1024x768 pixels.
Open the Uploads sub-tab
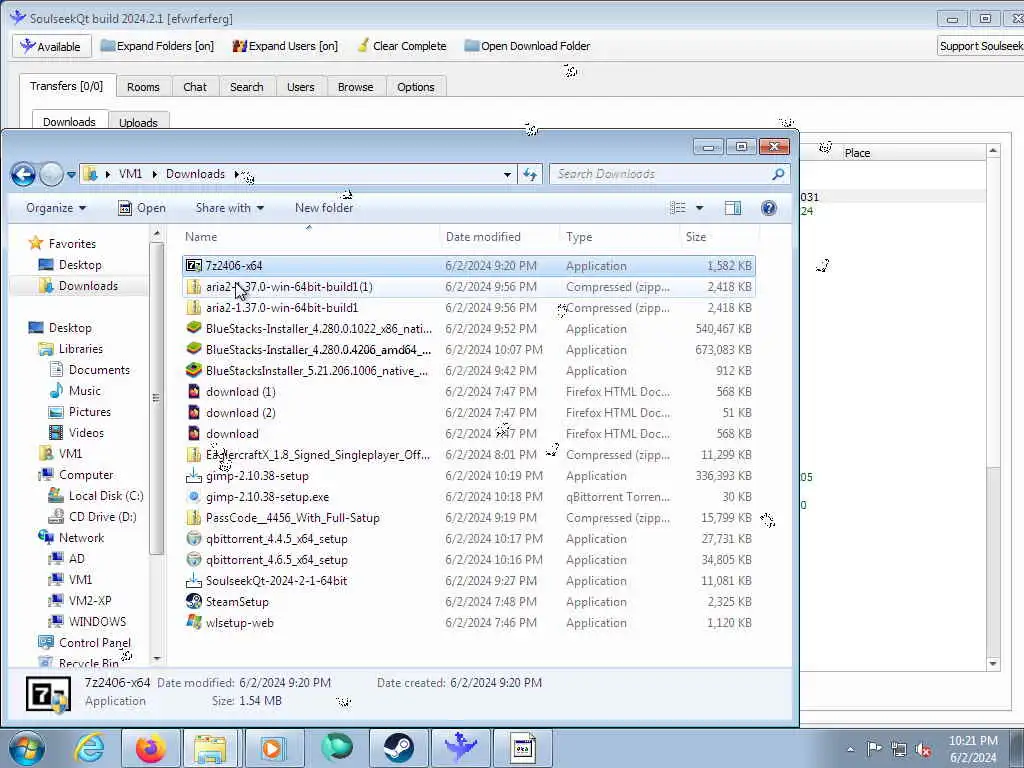(138, 122)
